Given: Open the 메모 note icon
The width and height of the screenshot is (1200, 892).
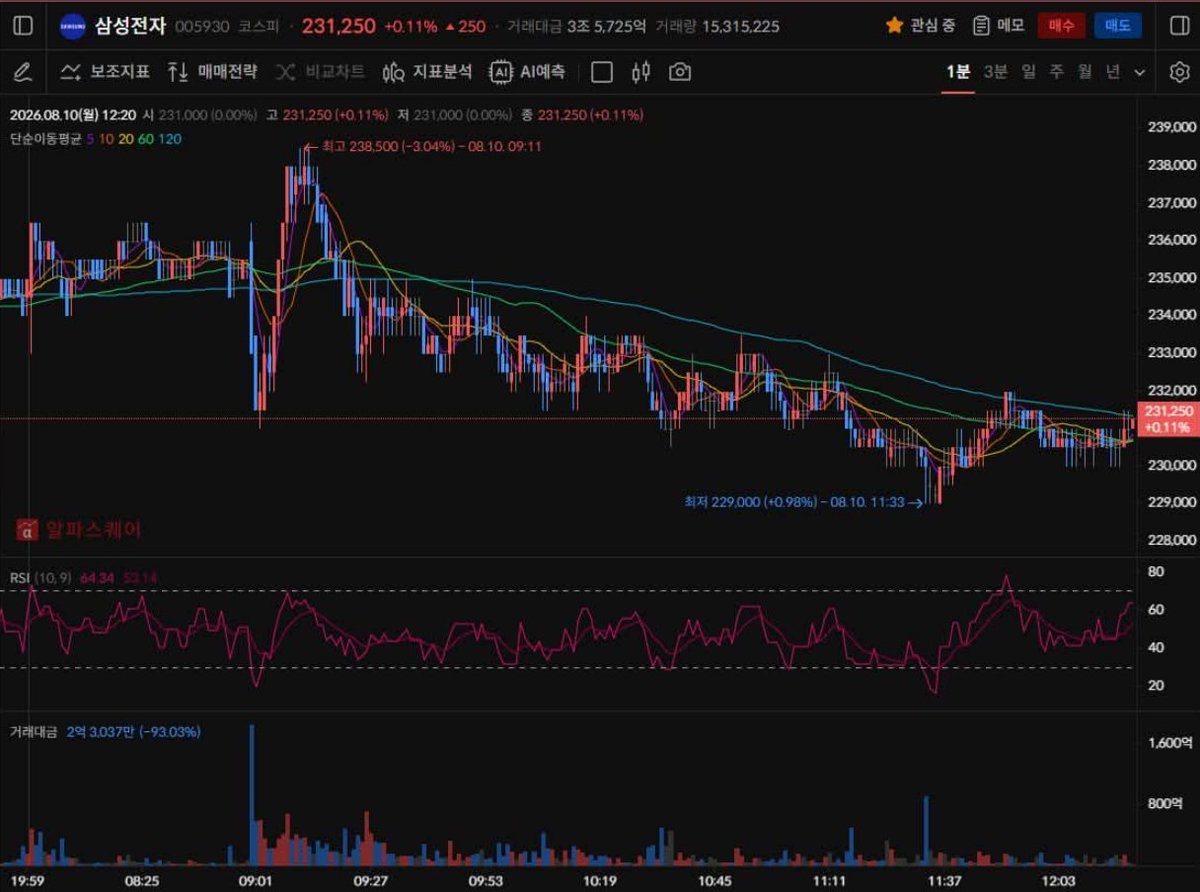Looking at the screenshot, I should pyautogui.click(x=982, y=26).
